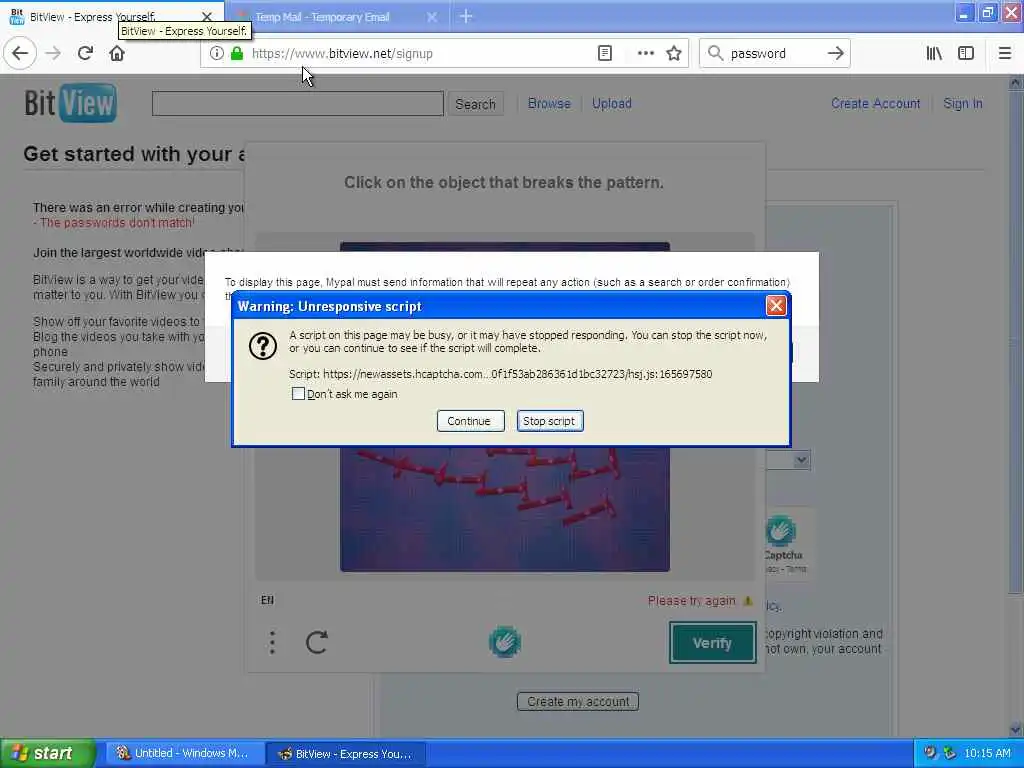Refresh the captcha challenge icon
This screenshot has width=1024, height=768.
click(x=317, y=643)
